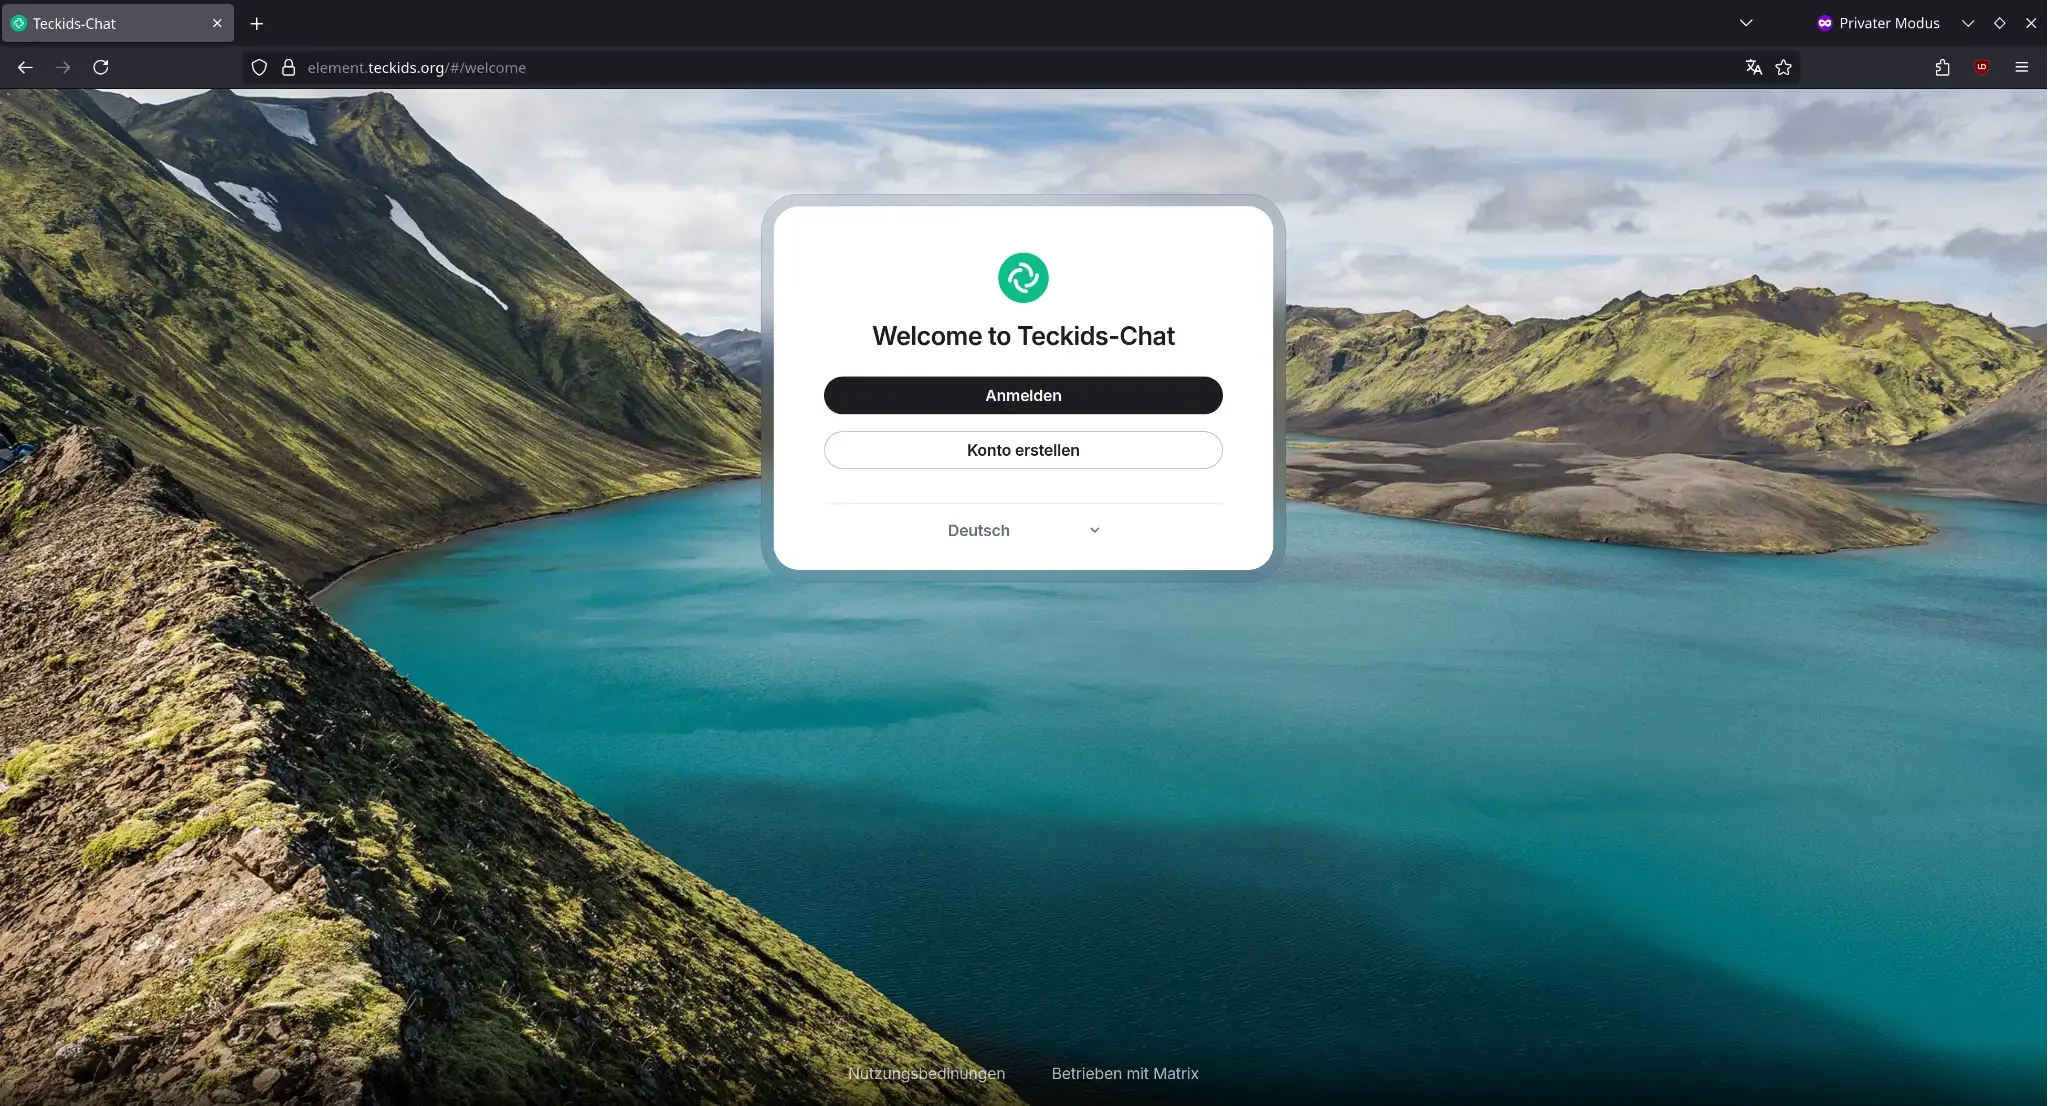This screenshot has width=2048, height=1106.
Task: Bookmark this page with the star icon
Action: pos(1783,67)
